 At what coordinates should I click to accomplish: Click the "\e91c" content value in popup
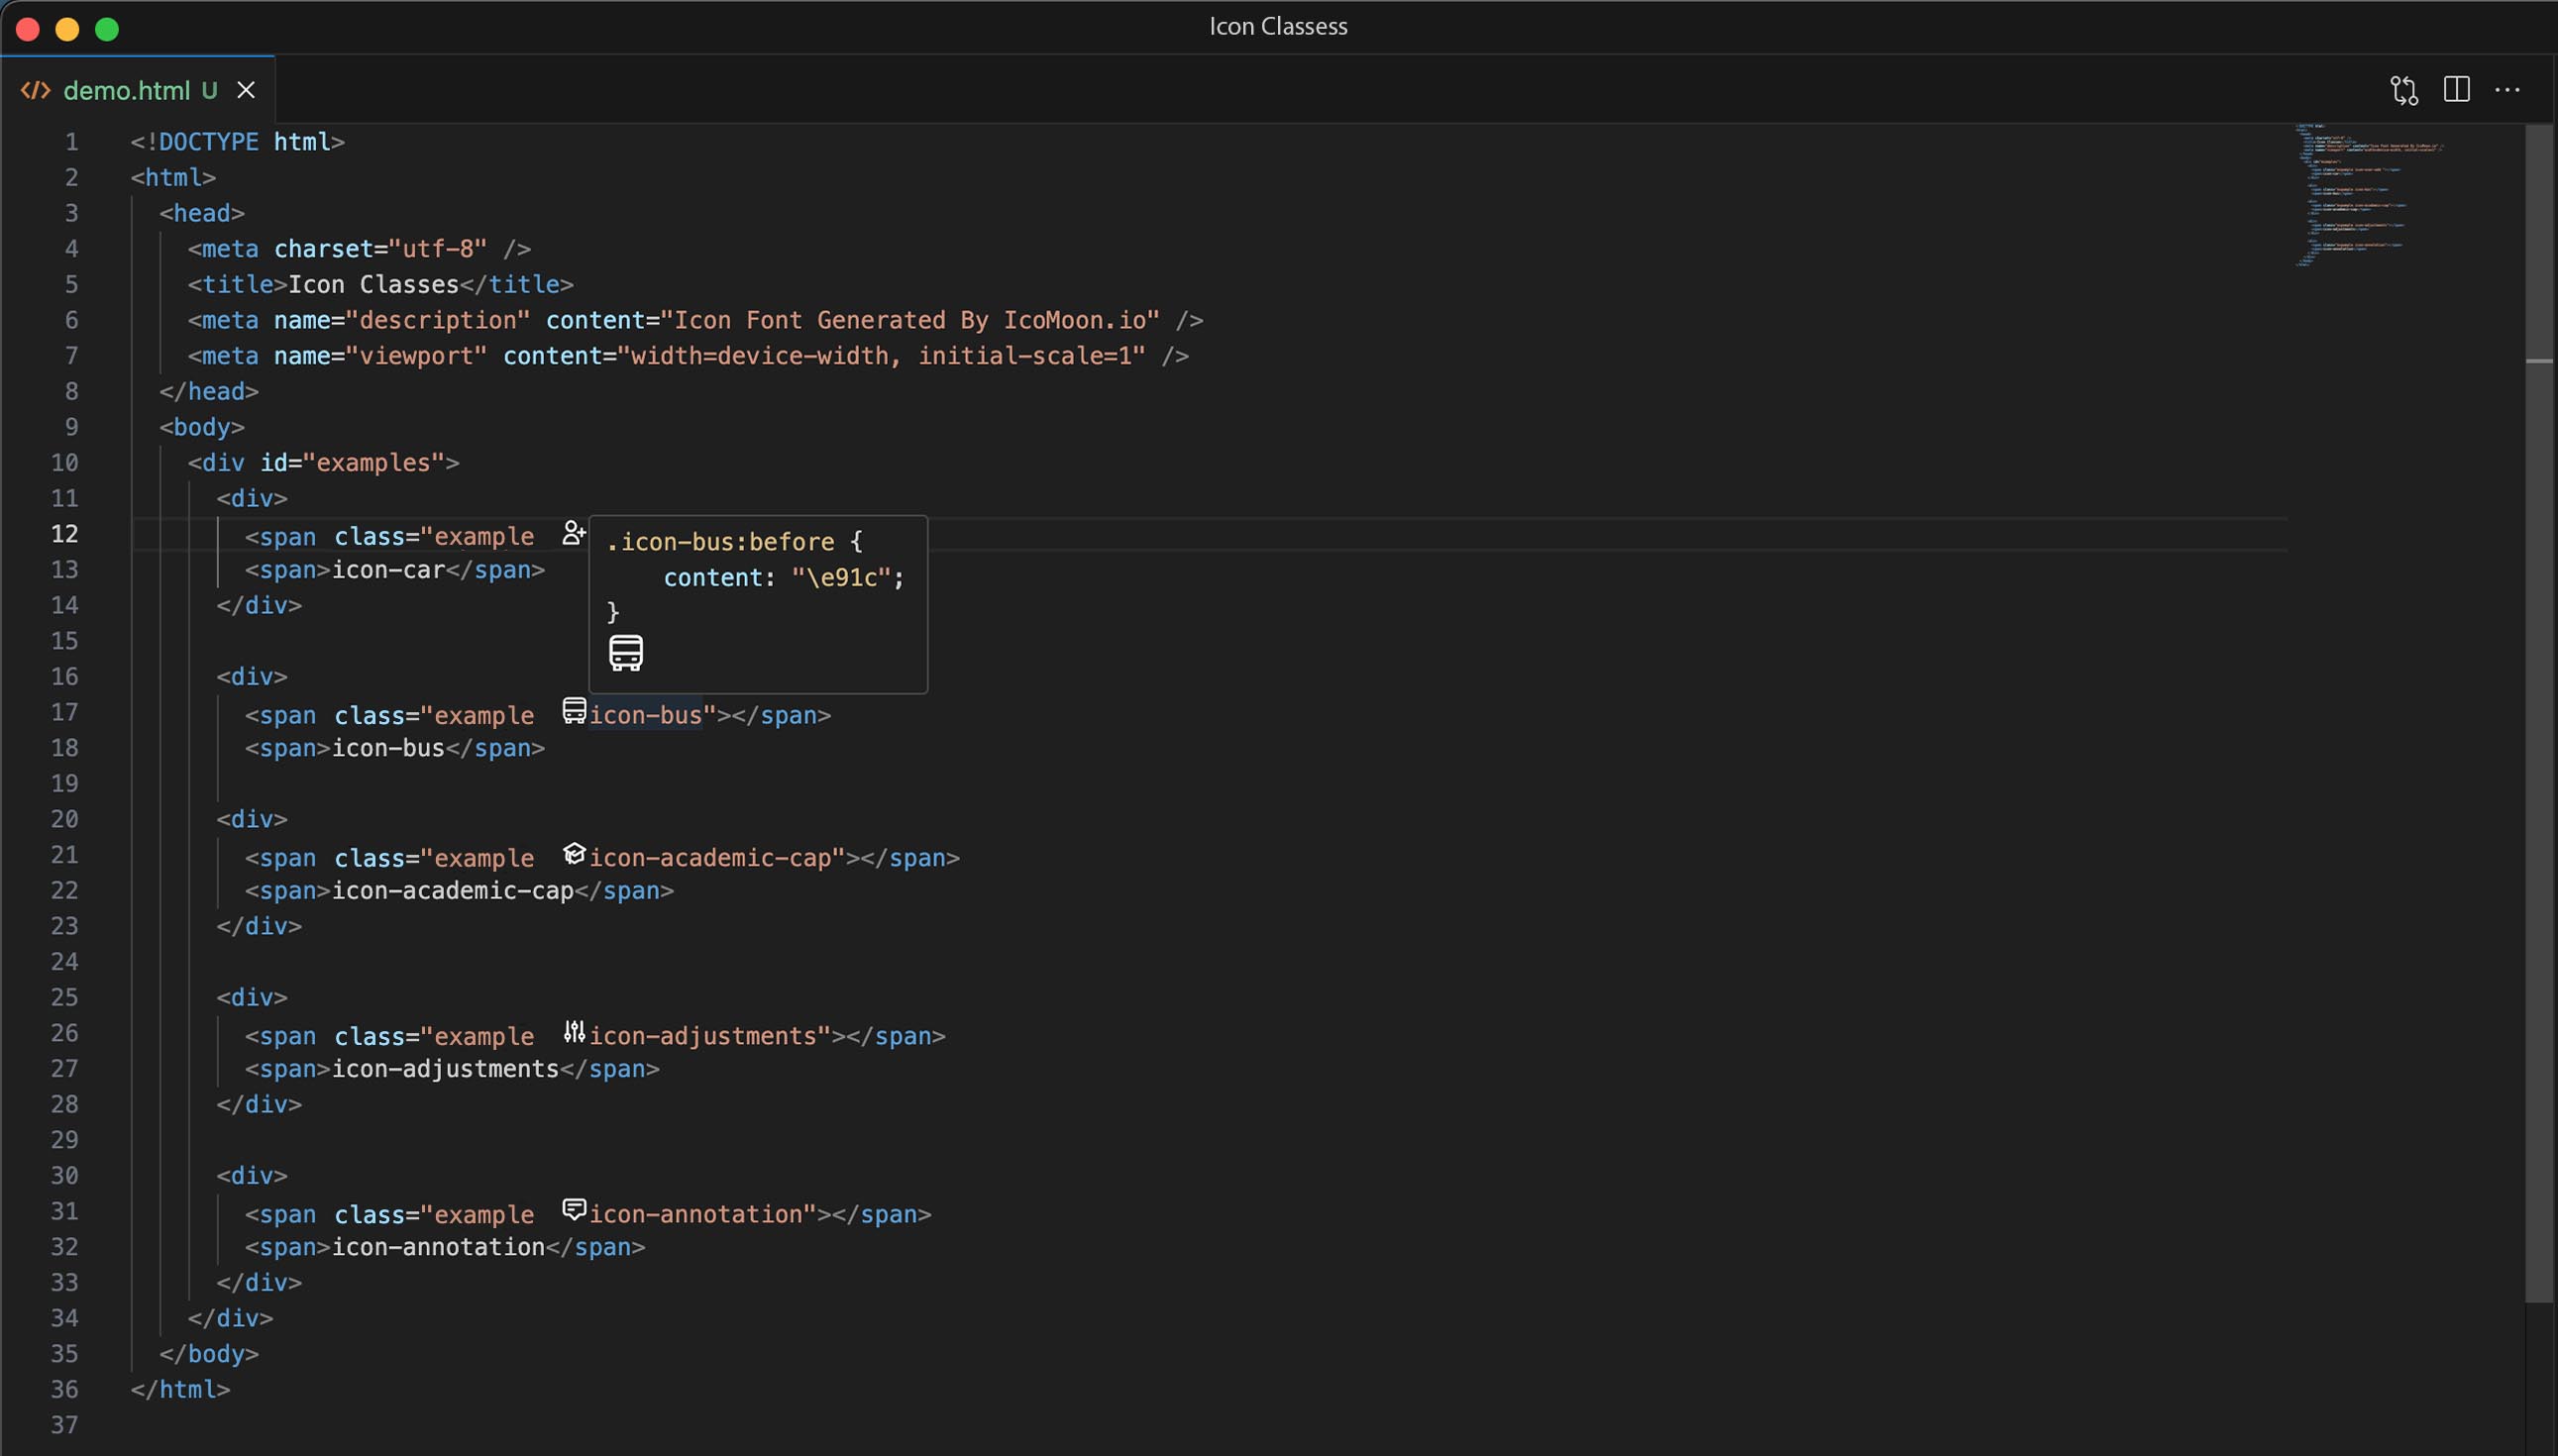tap(841, 578)
